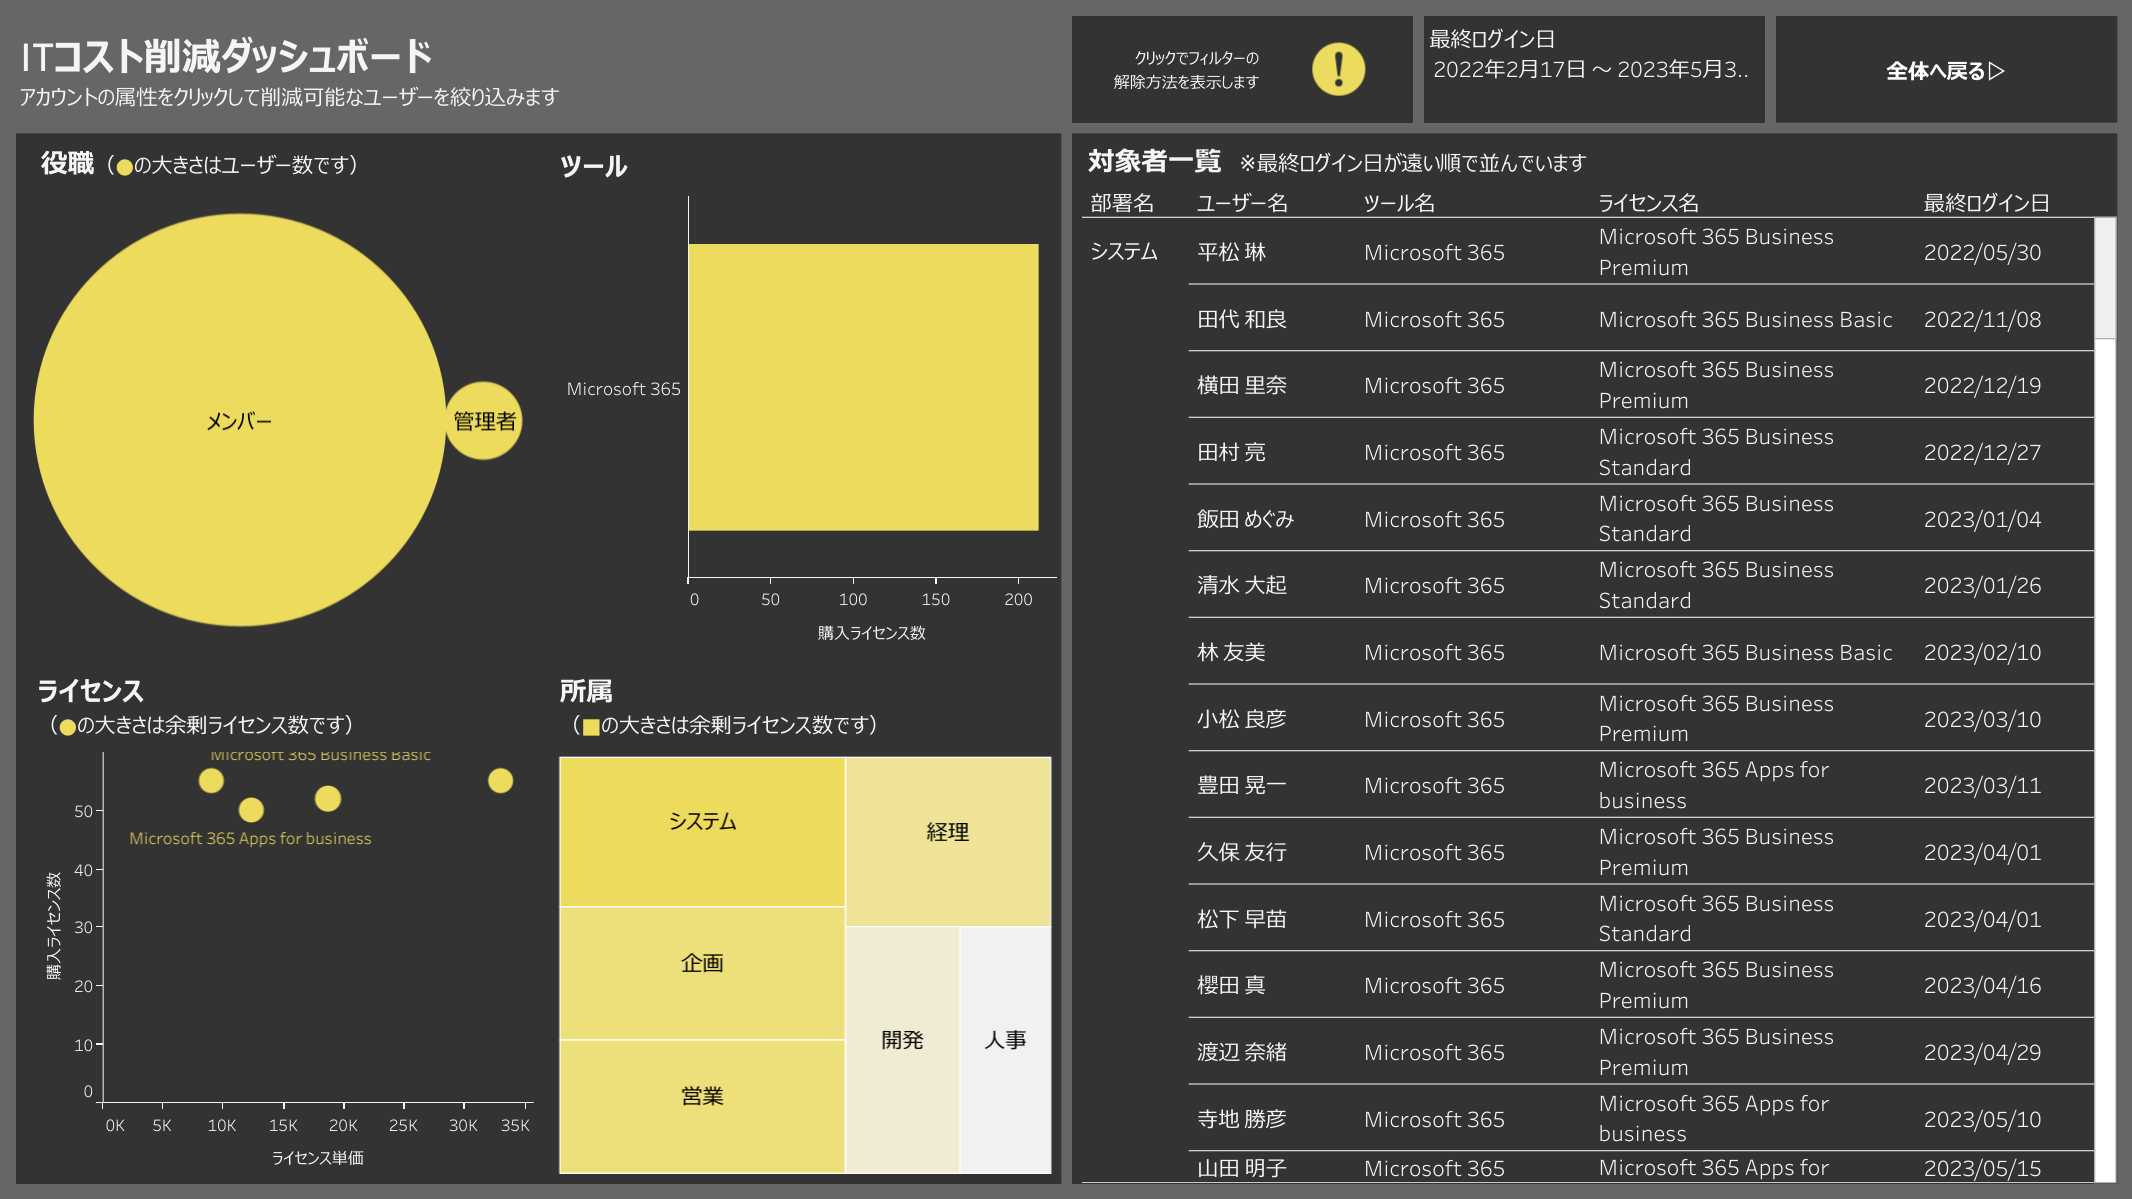
Task: Click scatter dot near 20K unit price
Action: (328, 799)
